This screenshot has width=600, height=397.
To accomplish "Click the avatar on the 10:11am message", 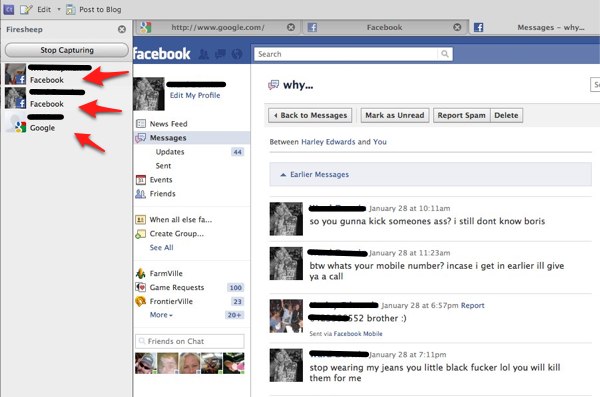I will [x=286, y=219].
